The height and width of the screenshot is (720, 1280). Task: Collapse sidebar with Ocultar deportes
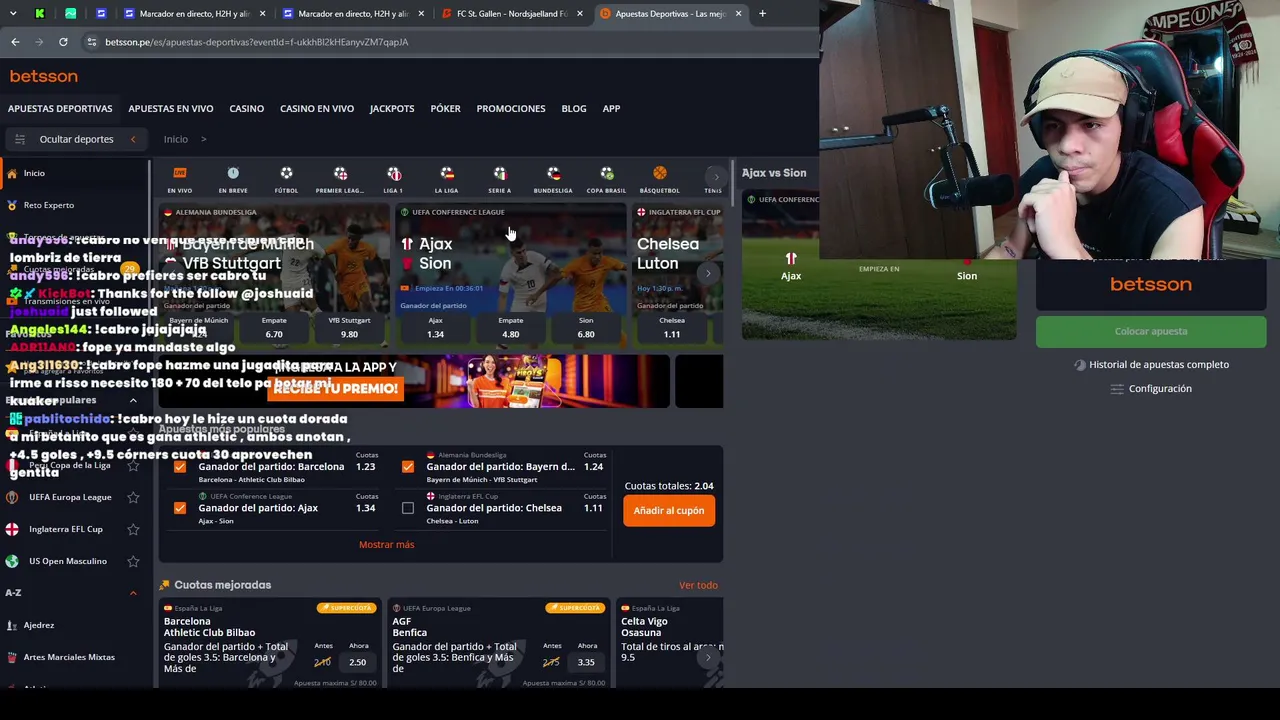pyautogui.click(x=76, y=139)
